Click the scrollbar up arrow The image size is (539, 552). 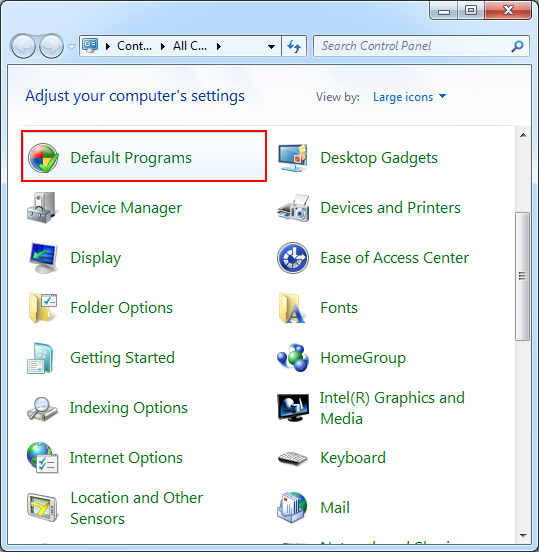tap(523, 135)
